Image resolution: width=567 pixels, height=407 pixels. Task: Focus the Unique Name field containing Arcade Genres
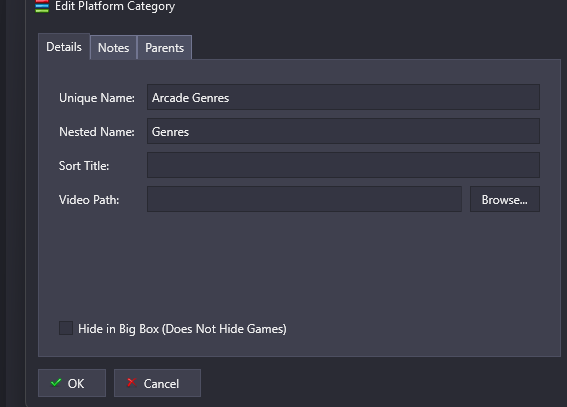[344, 97]
